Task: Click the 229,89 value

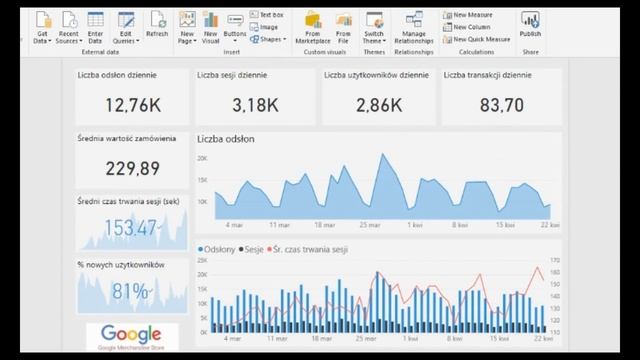Action: 133,168
